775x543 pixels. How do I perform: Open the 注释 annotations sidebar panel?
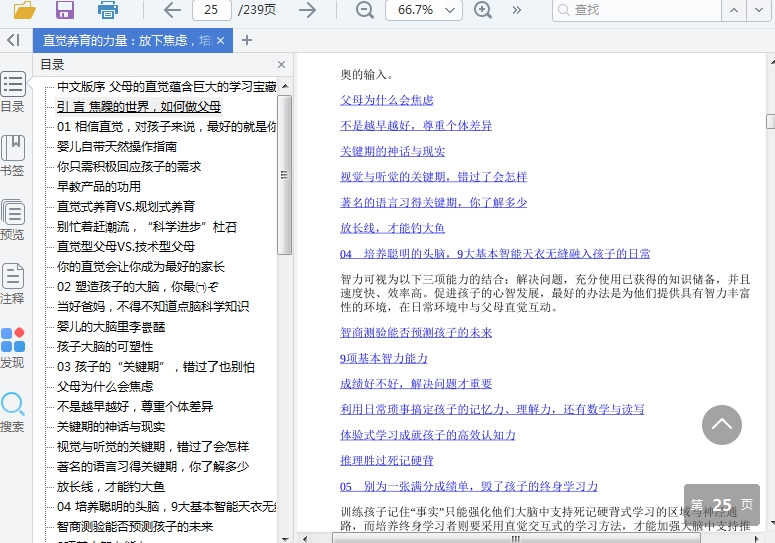[x=12, y=284]
